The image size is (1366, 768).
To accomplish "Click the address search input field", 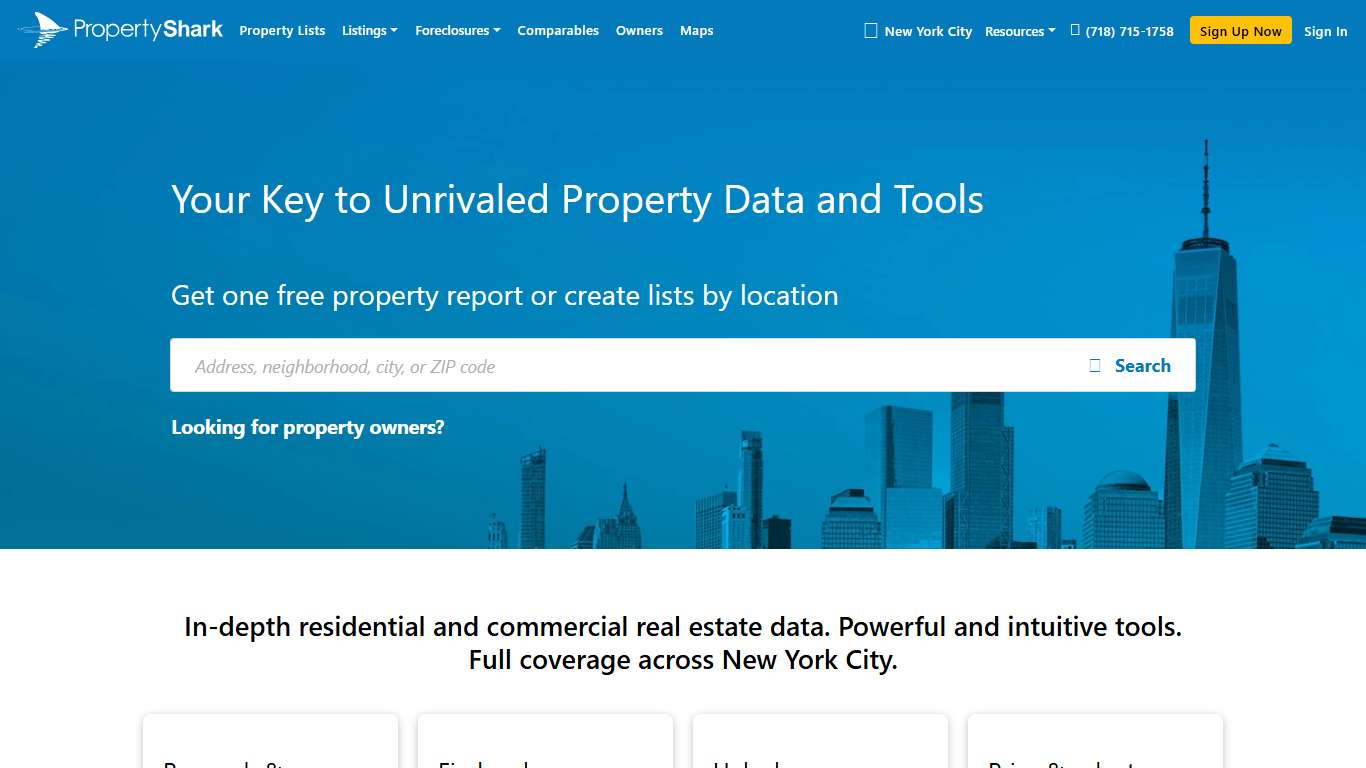I will [500, 365].
